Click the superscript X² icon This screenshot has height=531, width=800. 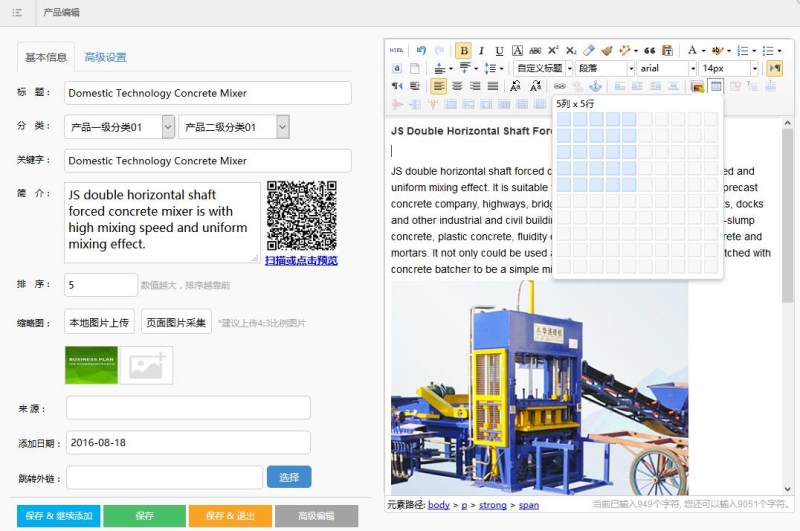[x=553, y=50]
